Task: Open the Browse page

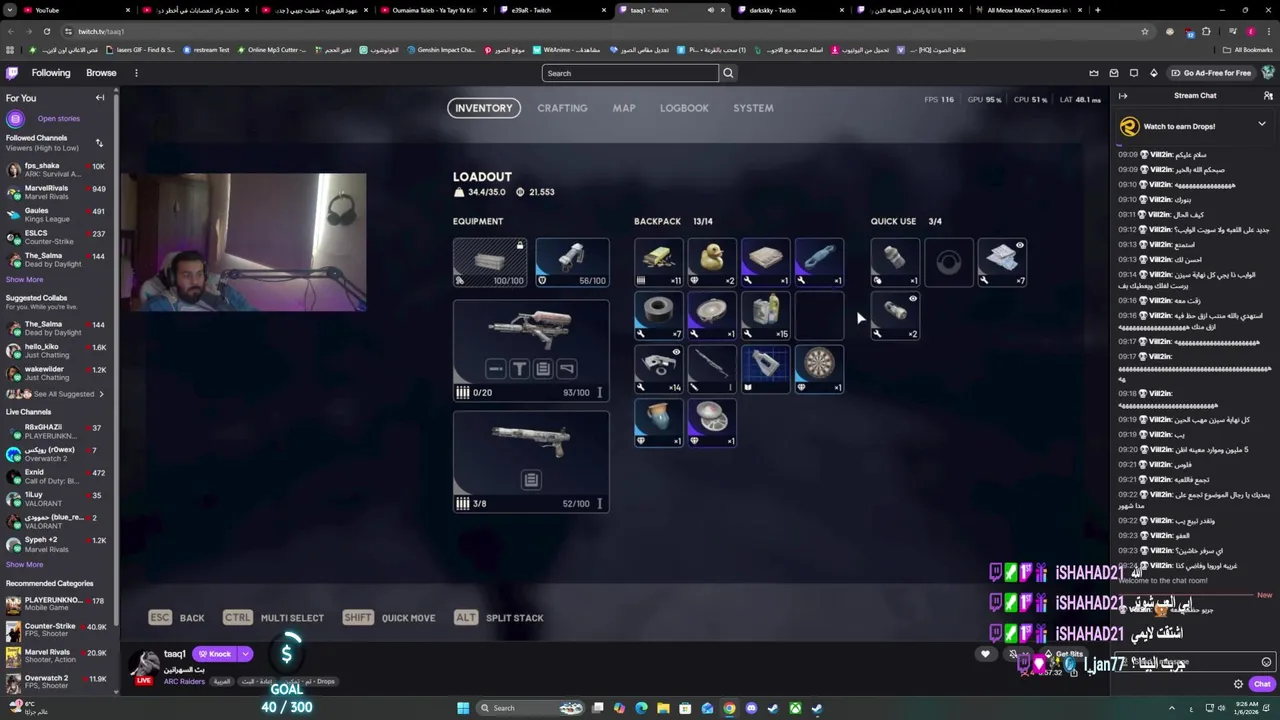Action: (101, 73)
